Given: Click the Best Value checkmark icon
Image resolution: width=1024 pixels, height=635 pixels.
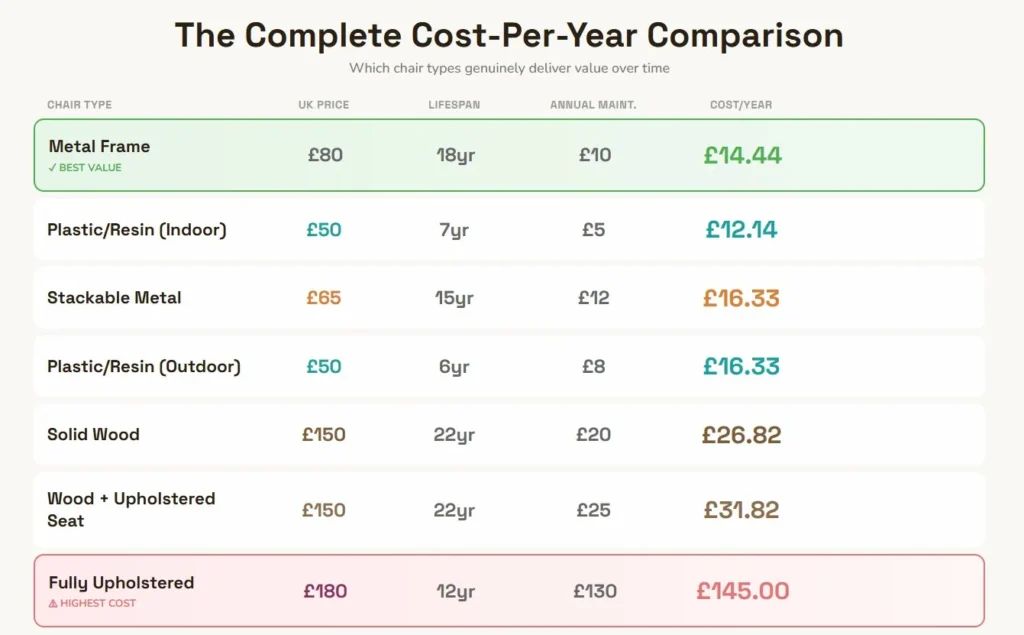Looking at the screenshot, I should click(x=53, y=168).
